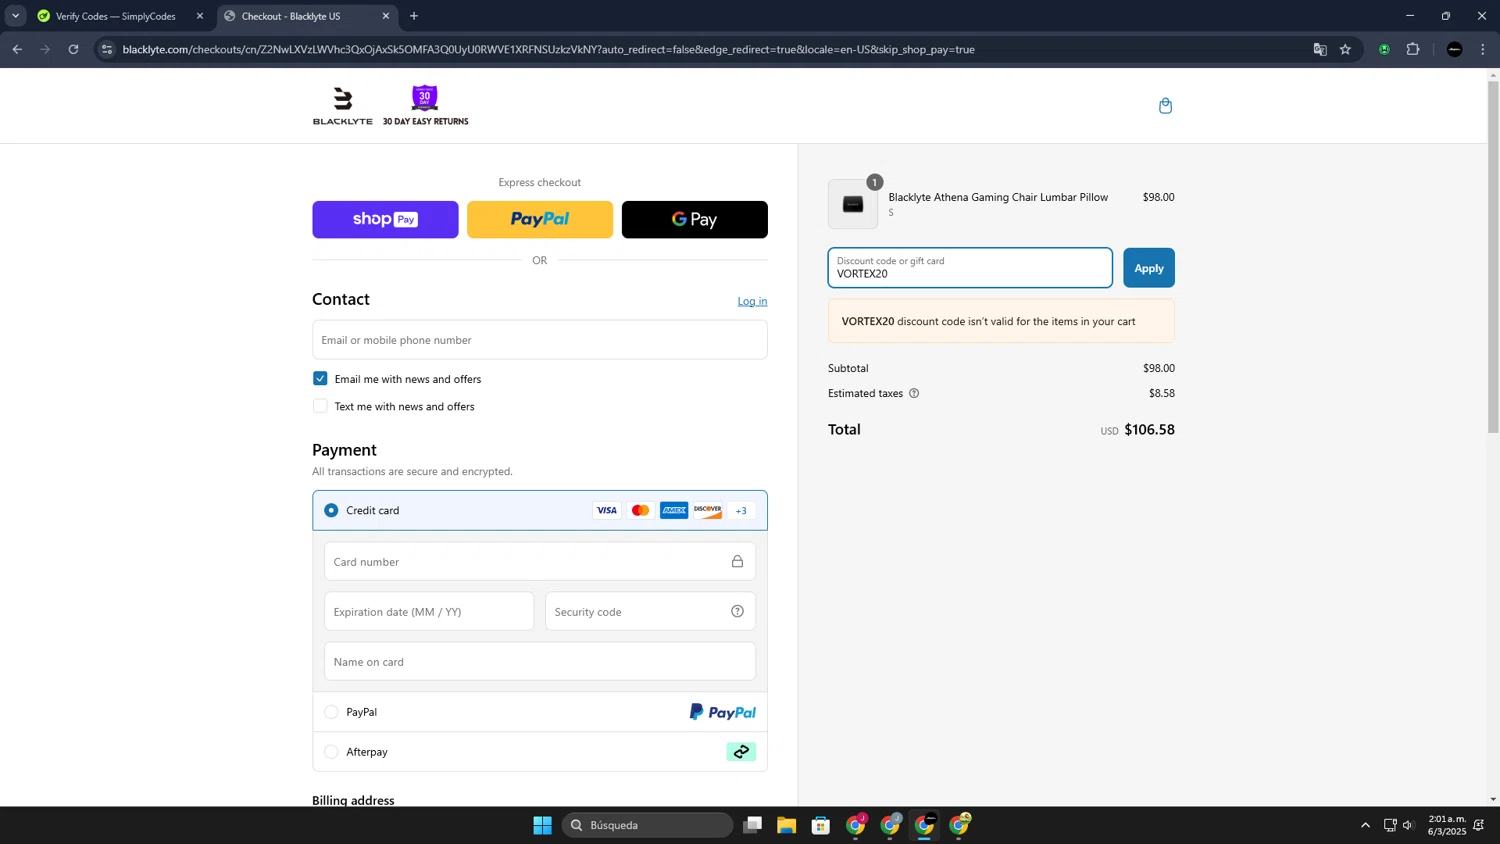Open Microsoft Store from taskbar
This screenshot has width=1500, height=844.
coord(821,825)
